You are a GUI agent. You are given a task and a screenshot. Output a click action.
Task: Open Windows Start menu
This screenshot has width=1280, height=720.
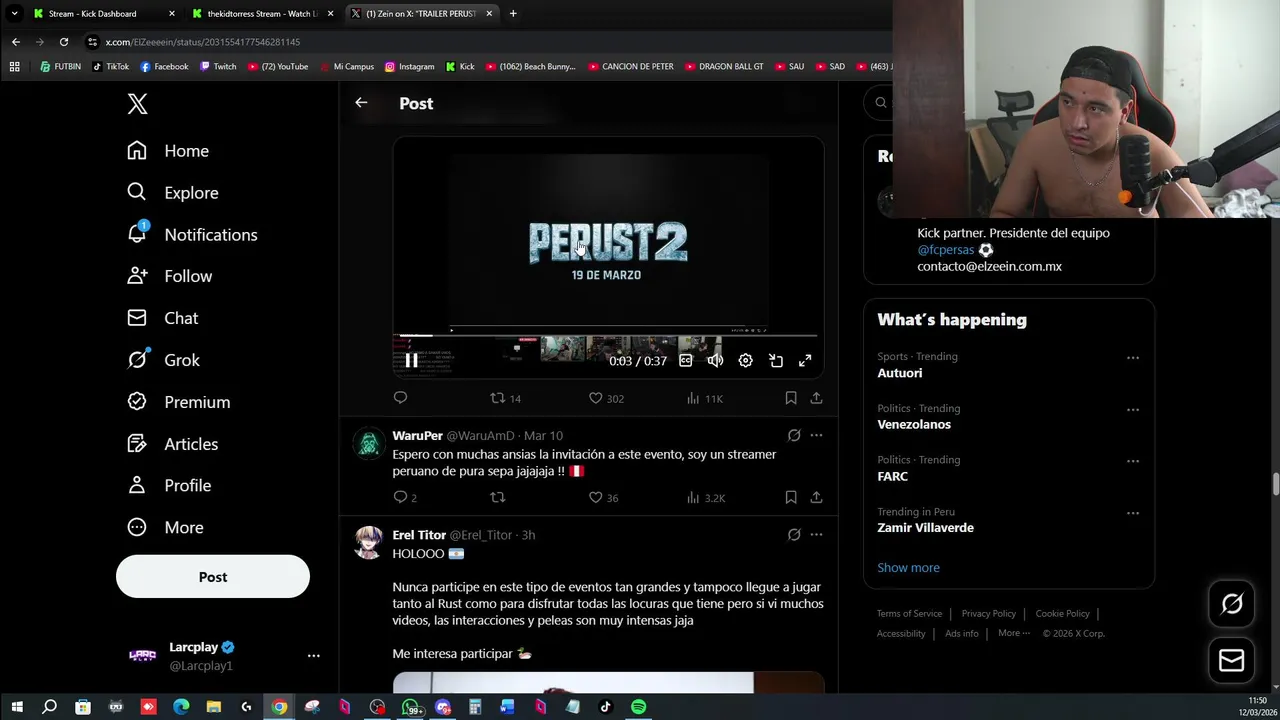tap(17, 707)
